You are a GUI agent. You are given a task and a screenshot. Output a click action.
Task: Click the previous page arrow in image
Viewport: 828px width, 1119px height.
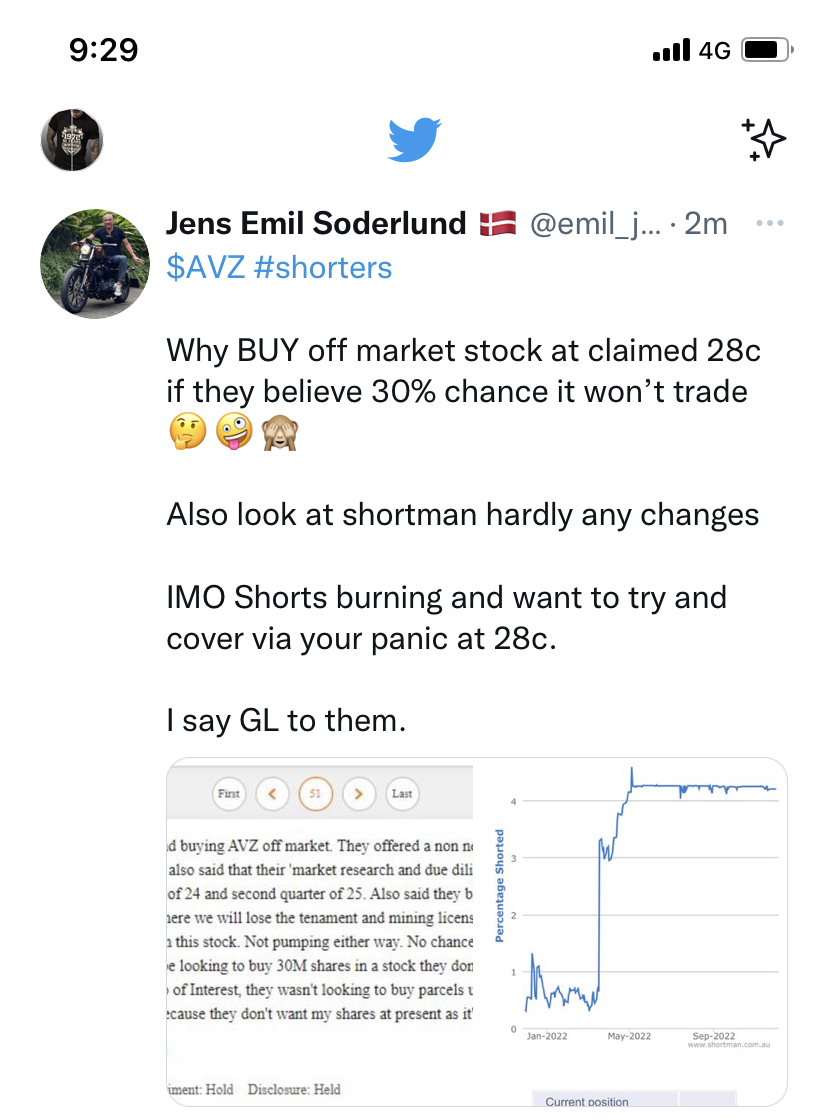(272, 794)
